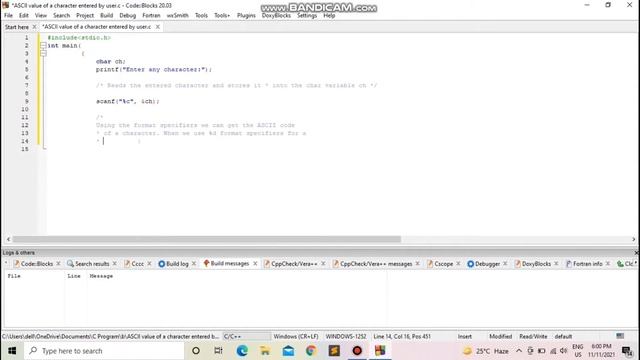Open the View menu
Viewport: 640px width, 360px height.
coord(40,16)
